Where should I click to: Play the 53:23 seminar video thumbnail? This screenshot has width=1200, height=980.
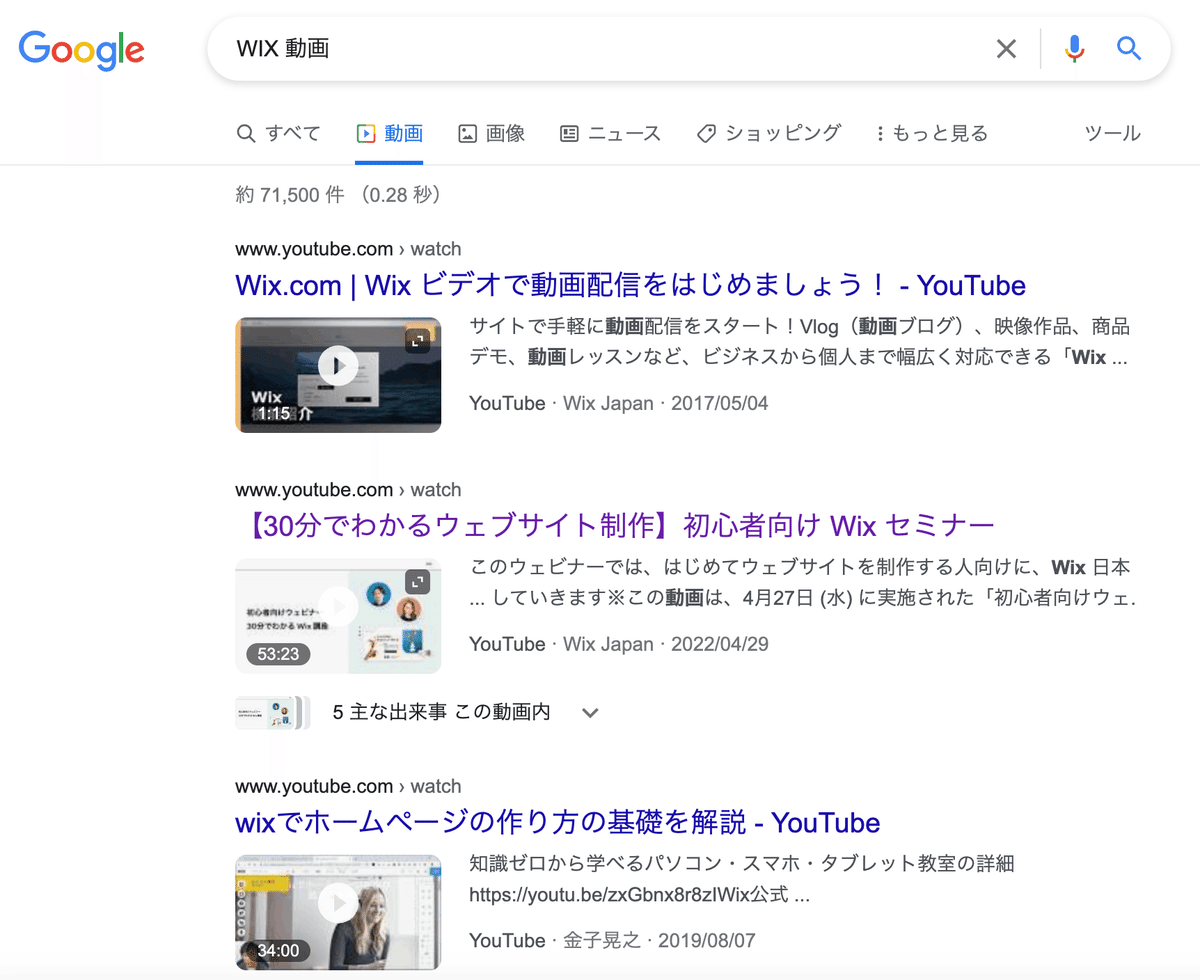point(338,615)
